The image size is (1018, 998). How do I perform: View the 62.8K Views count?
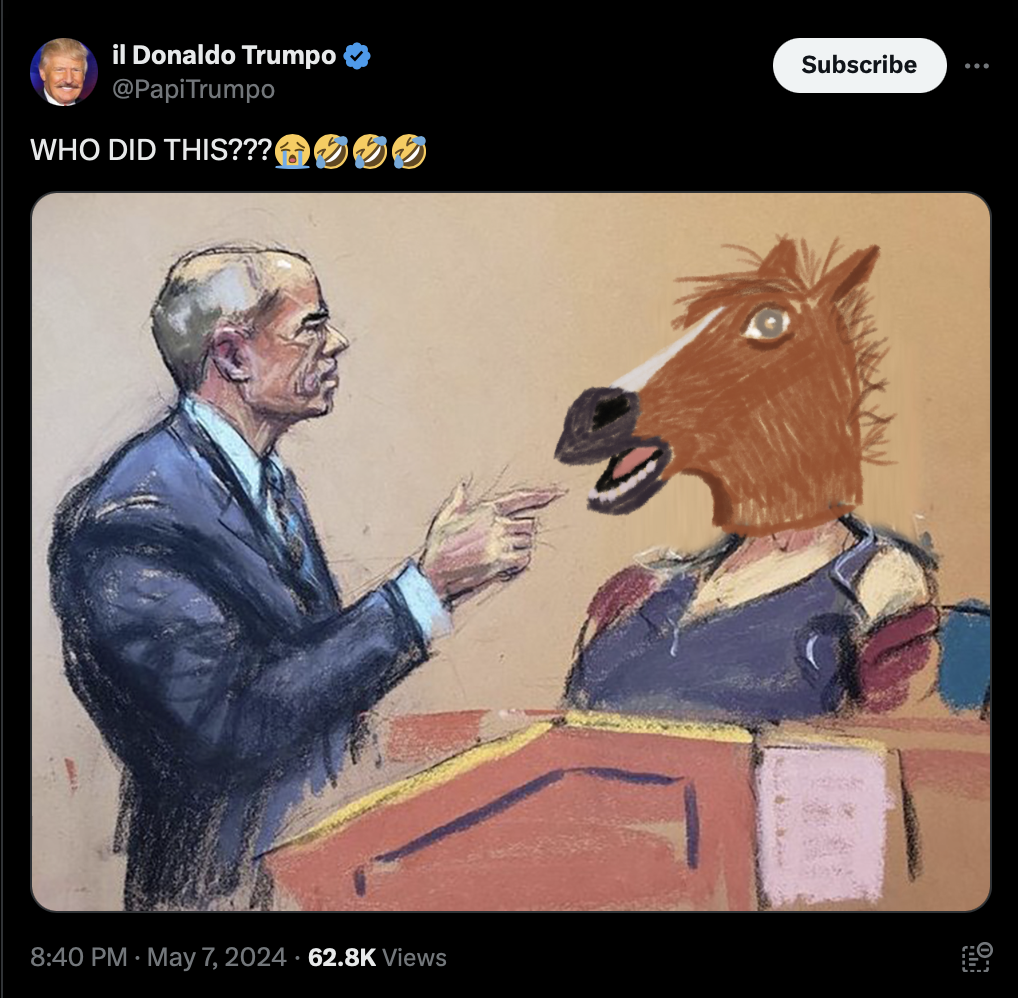click(x=377, y=957)
